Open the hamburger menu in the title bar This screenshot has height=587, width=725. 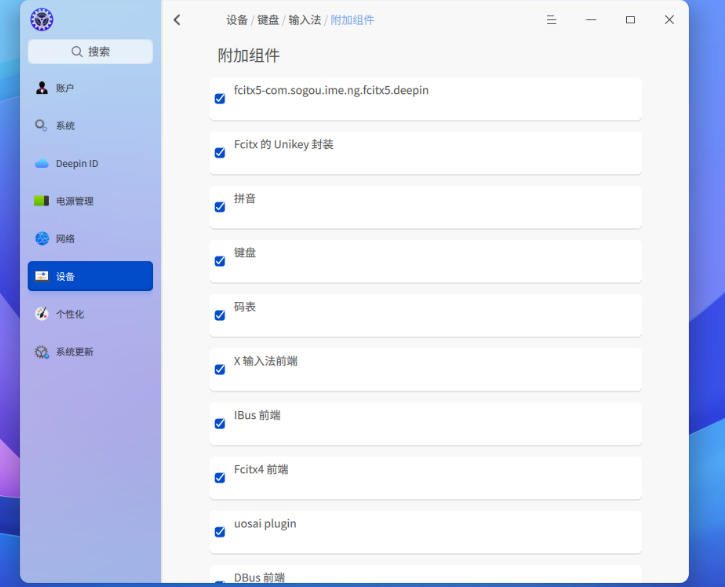tap(551, 20)
